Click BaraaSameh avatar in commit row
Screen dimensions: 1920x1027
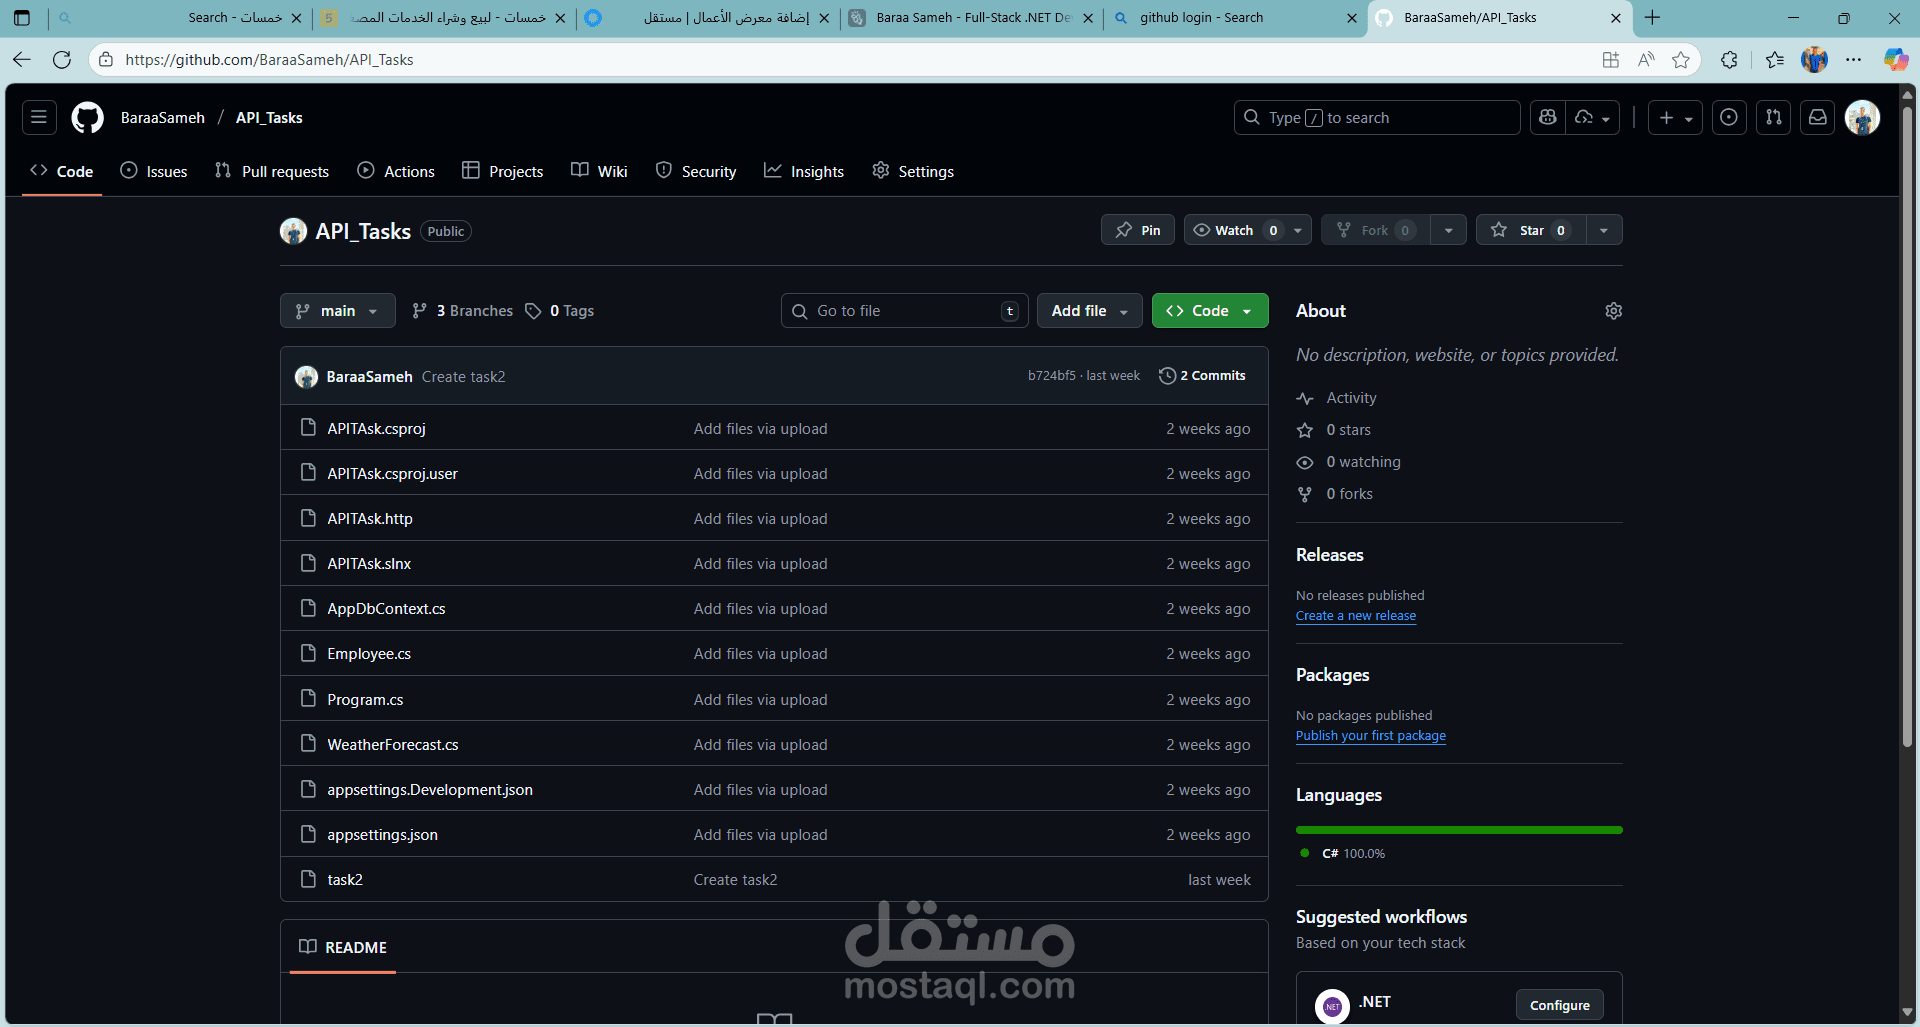[x=306, y=377]
